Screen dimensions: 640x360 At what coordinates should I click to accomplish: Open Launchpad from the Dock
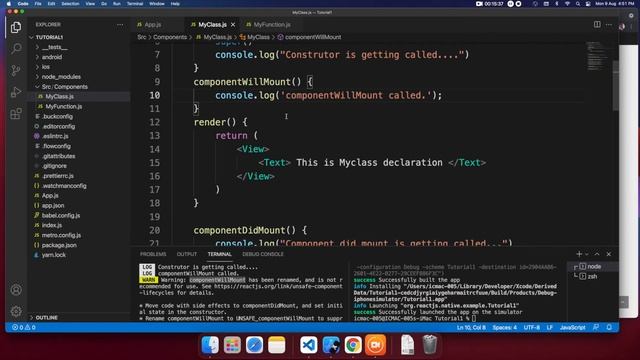[x=232, y=345]
